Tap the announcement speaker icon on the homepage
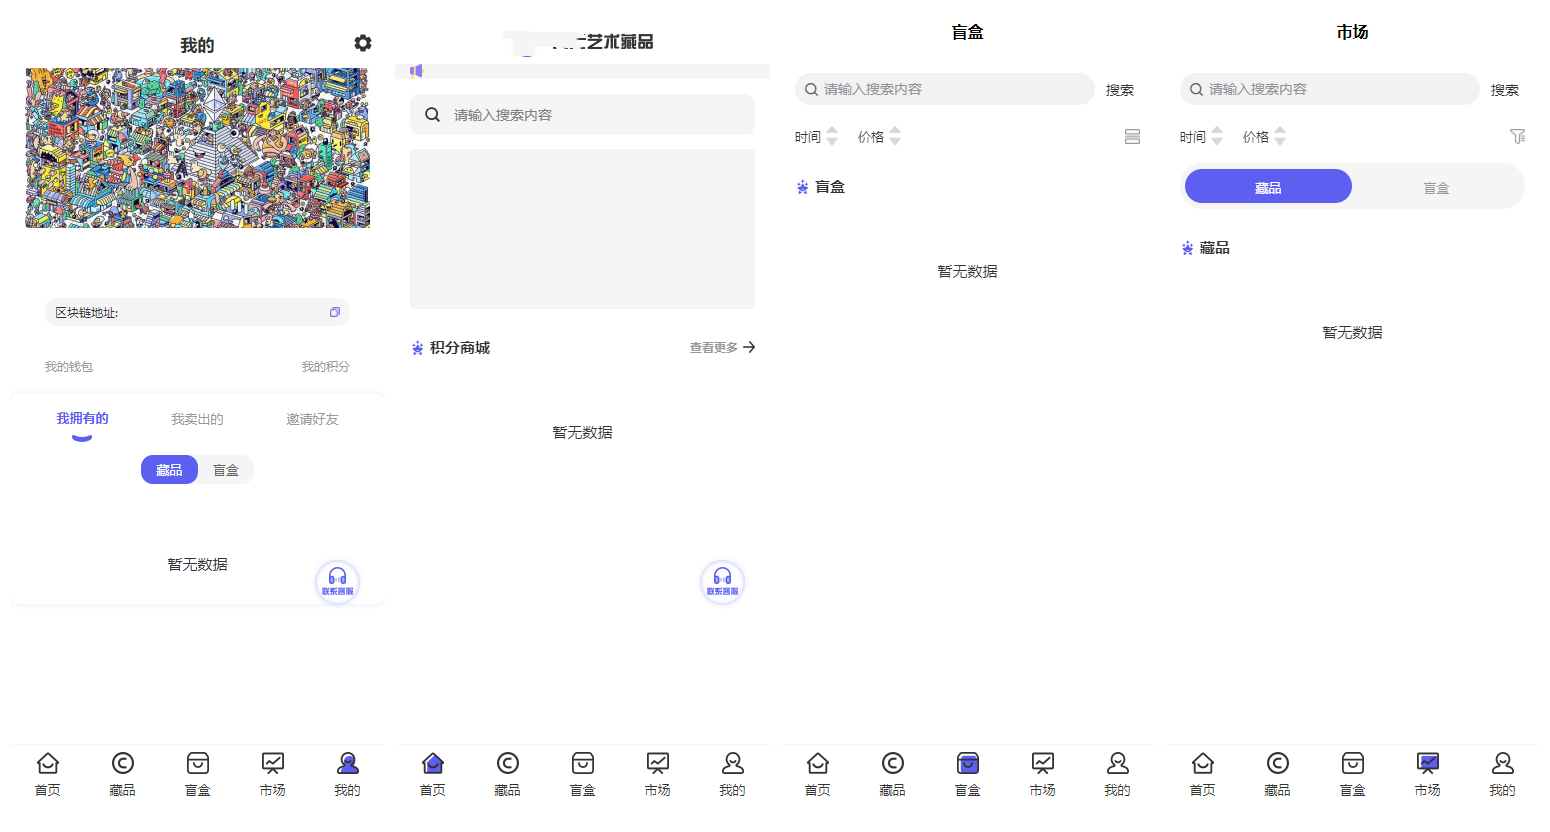The image size is (1550, 832). point(416,69)
